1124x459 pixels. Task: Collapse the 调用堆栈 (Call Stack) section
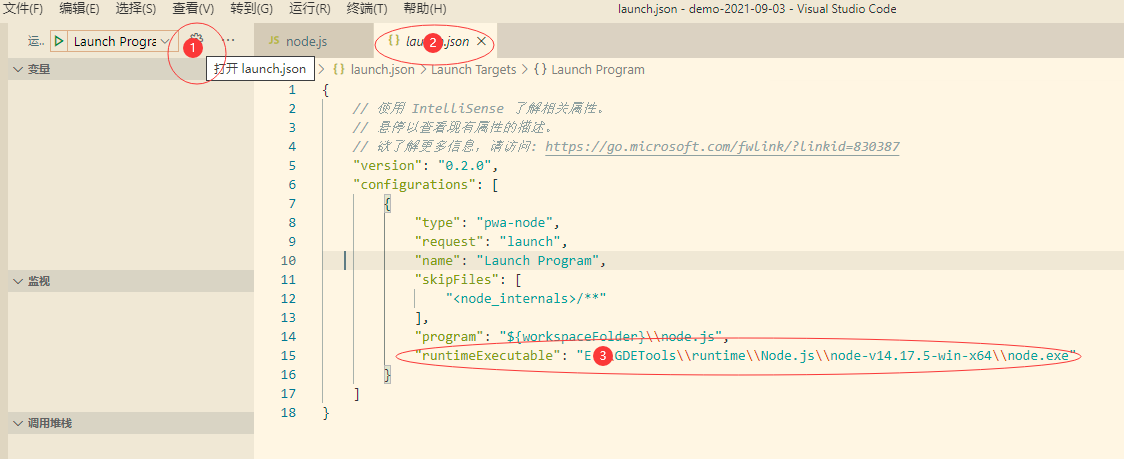pyautogui.click(x=17, y=423)
